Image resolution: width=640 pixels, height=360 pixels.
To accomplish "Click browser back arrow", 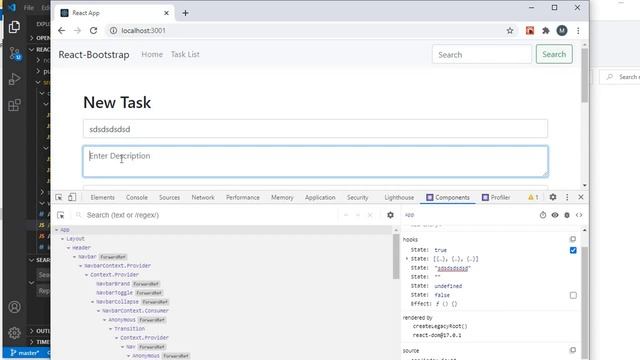I will pyautogui.click(x=62, y=31).
